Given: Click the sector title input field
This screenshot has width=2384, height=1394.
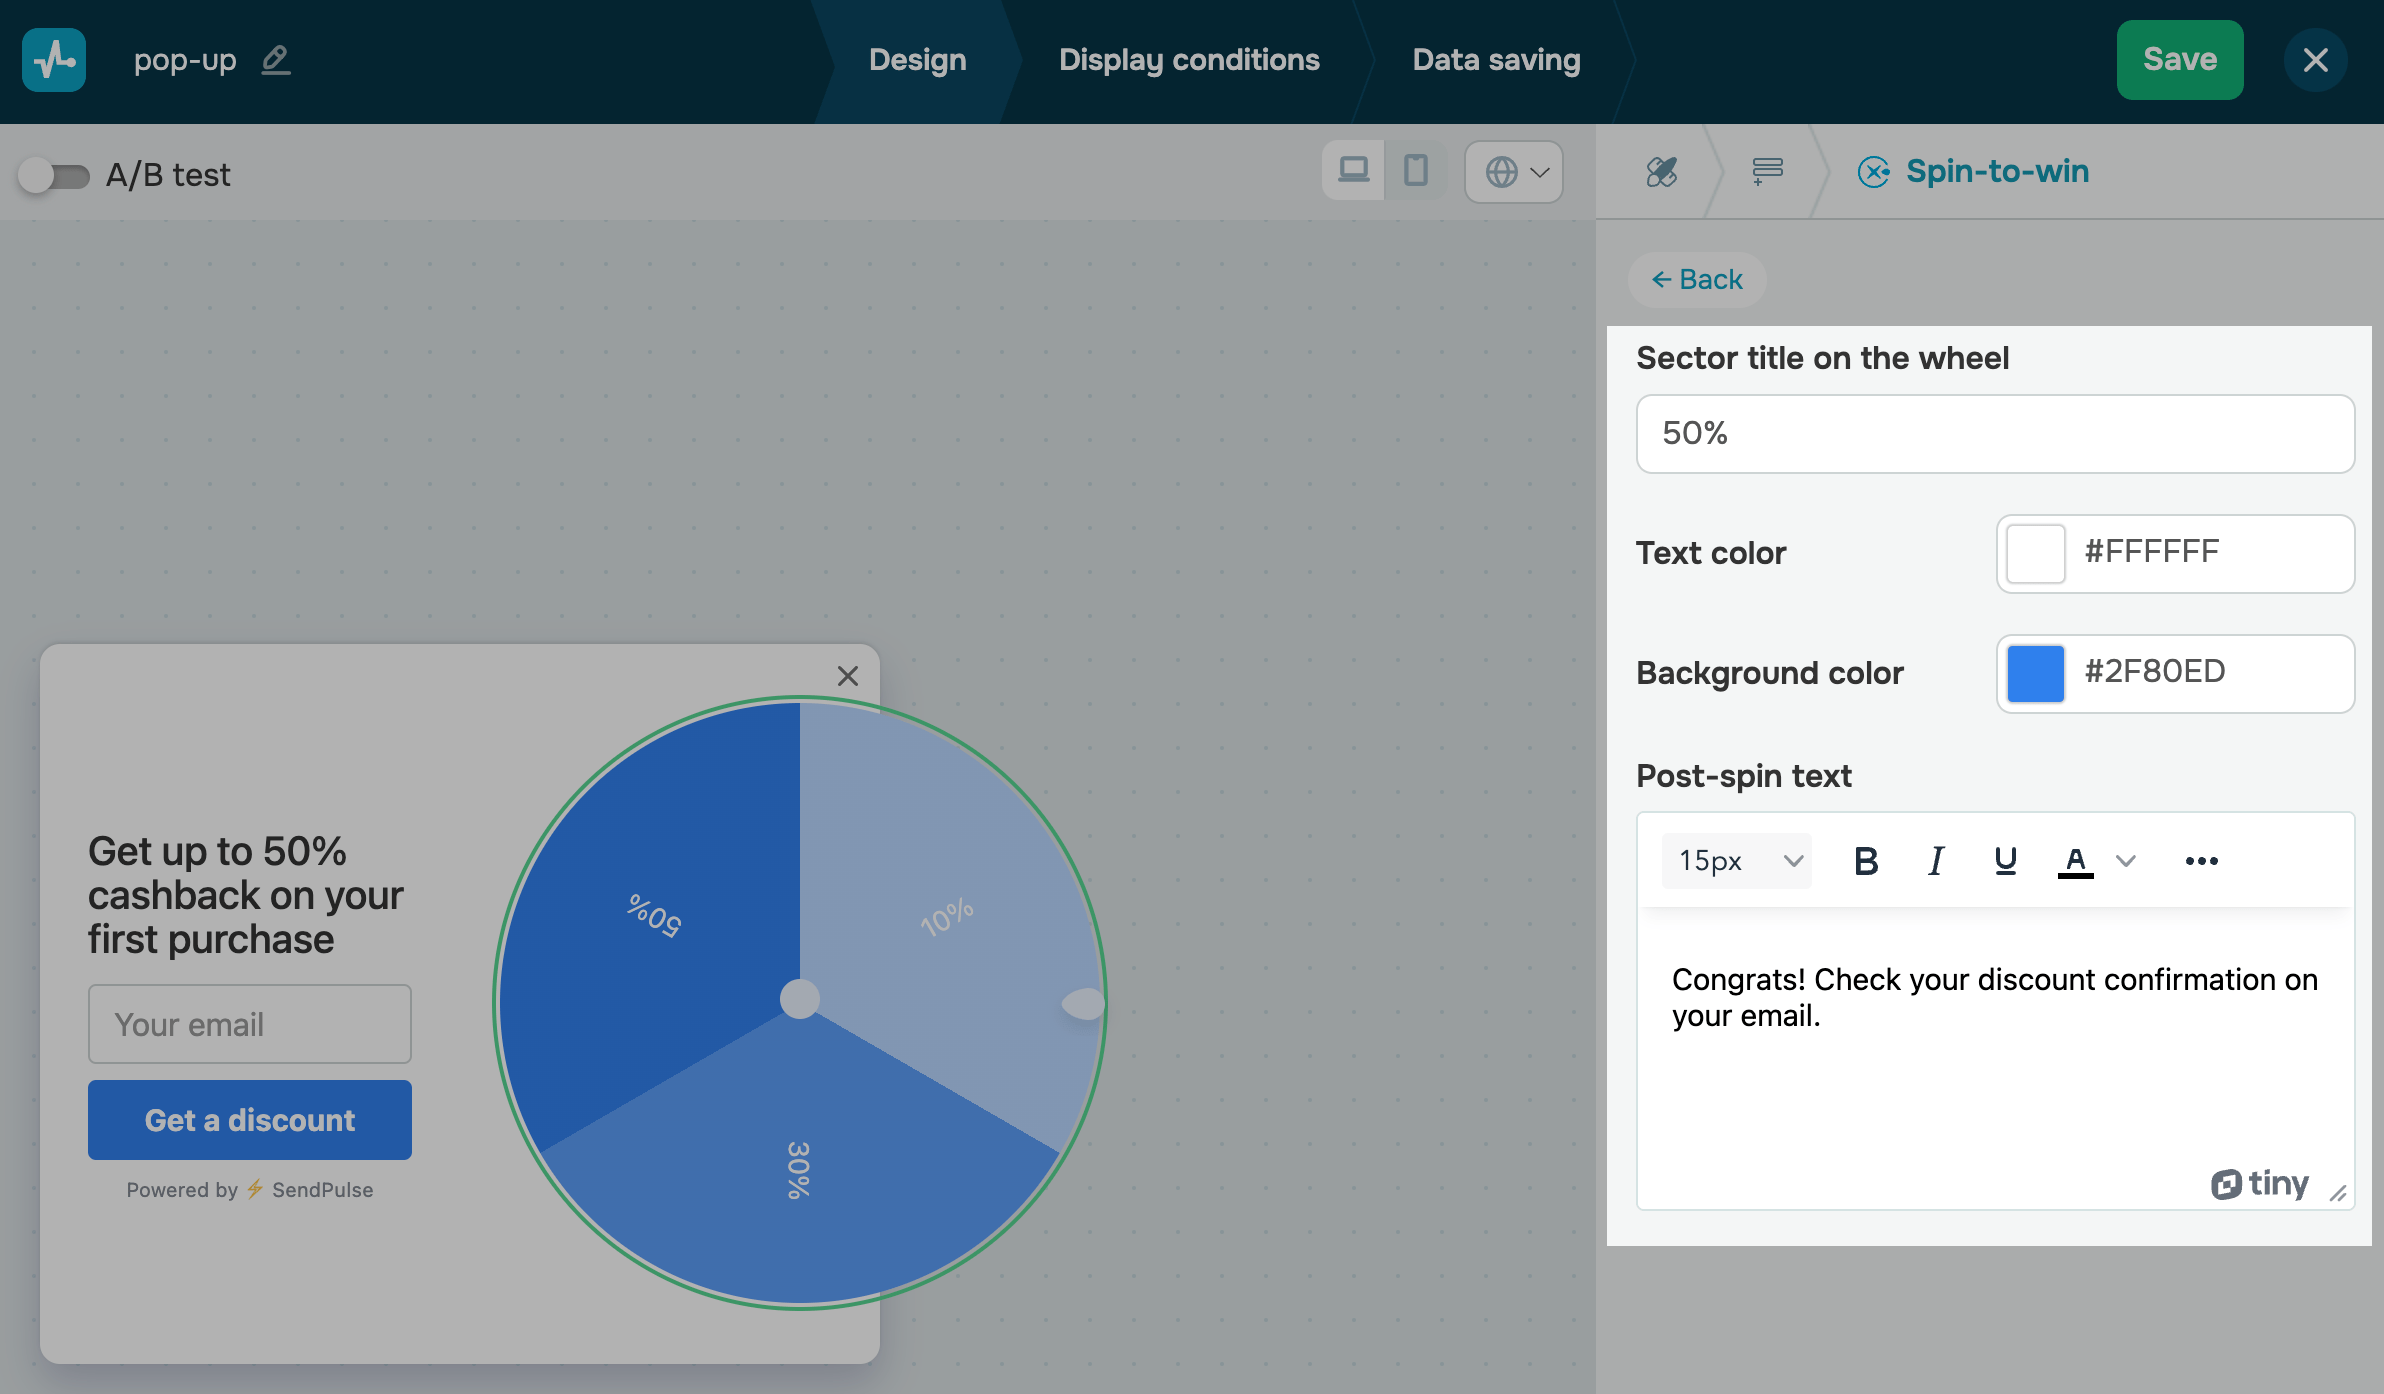Looking at the screenshot, I should 1995,434.
